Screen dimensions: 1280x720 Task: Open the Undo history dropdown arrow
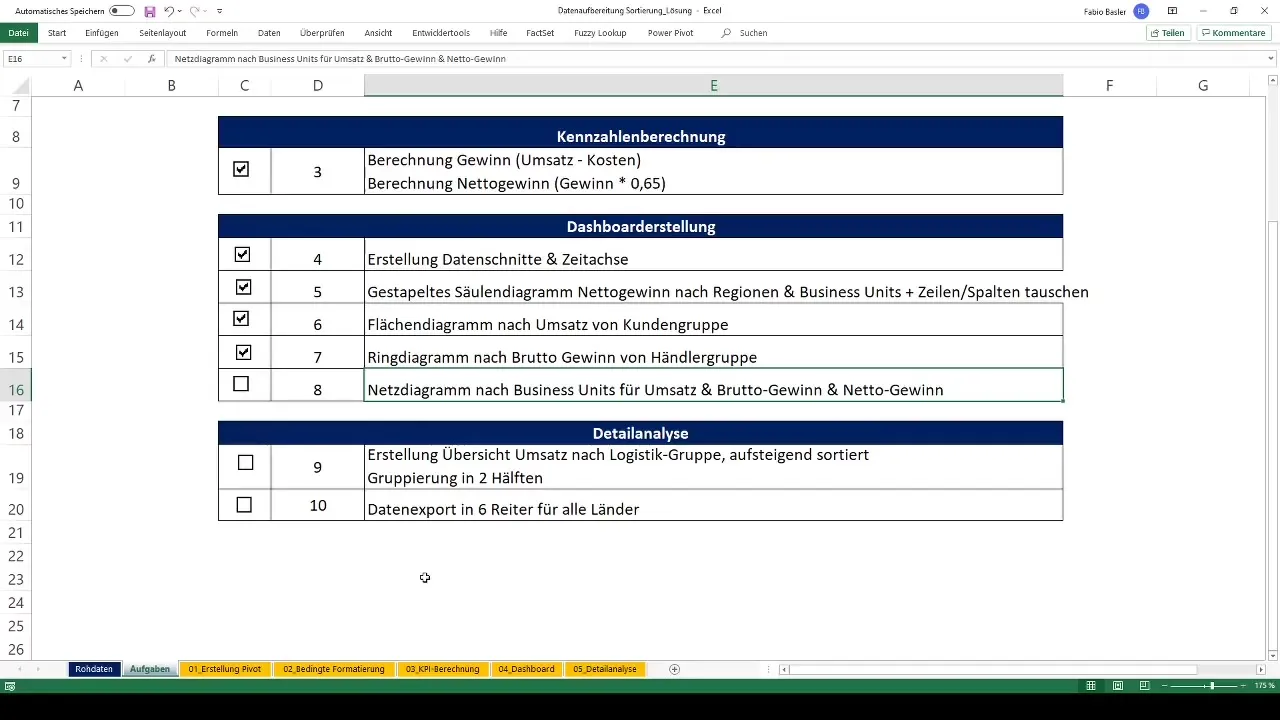pos(180,11)
